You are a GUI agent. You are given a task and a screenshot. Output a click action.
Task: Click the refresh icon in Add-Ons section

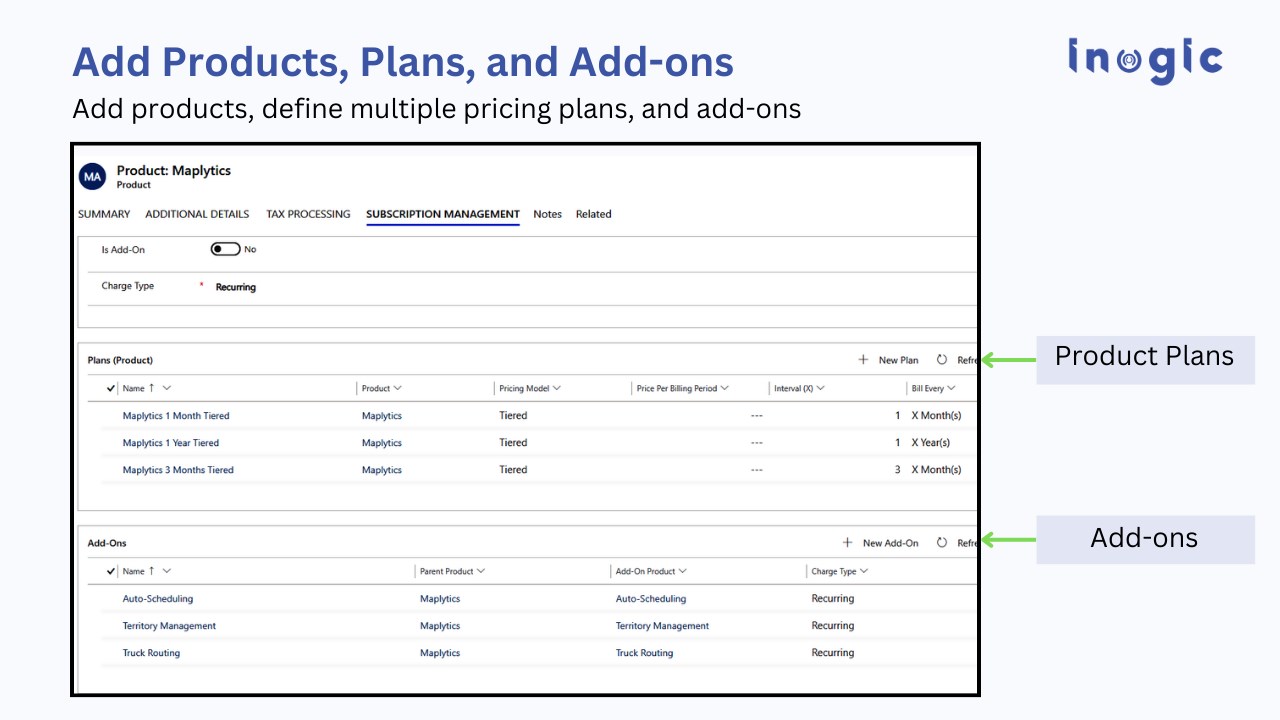[x=942, y=543]
